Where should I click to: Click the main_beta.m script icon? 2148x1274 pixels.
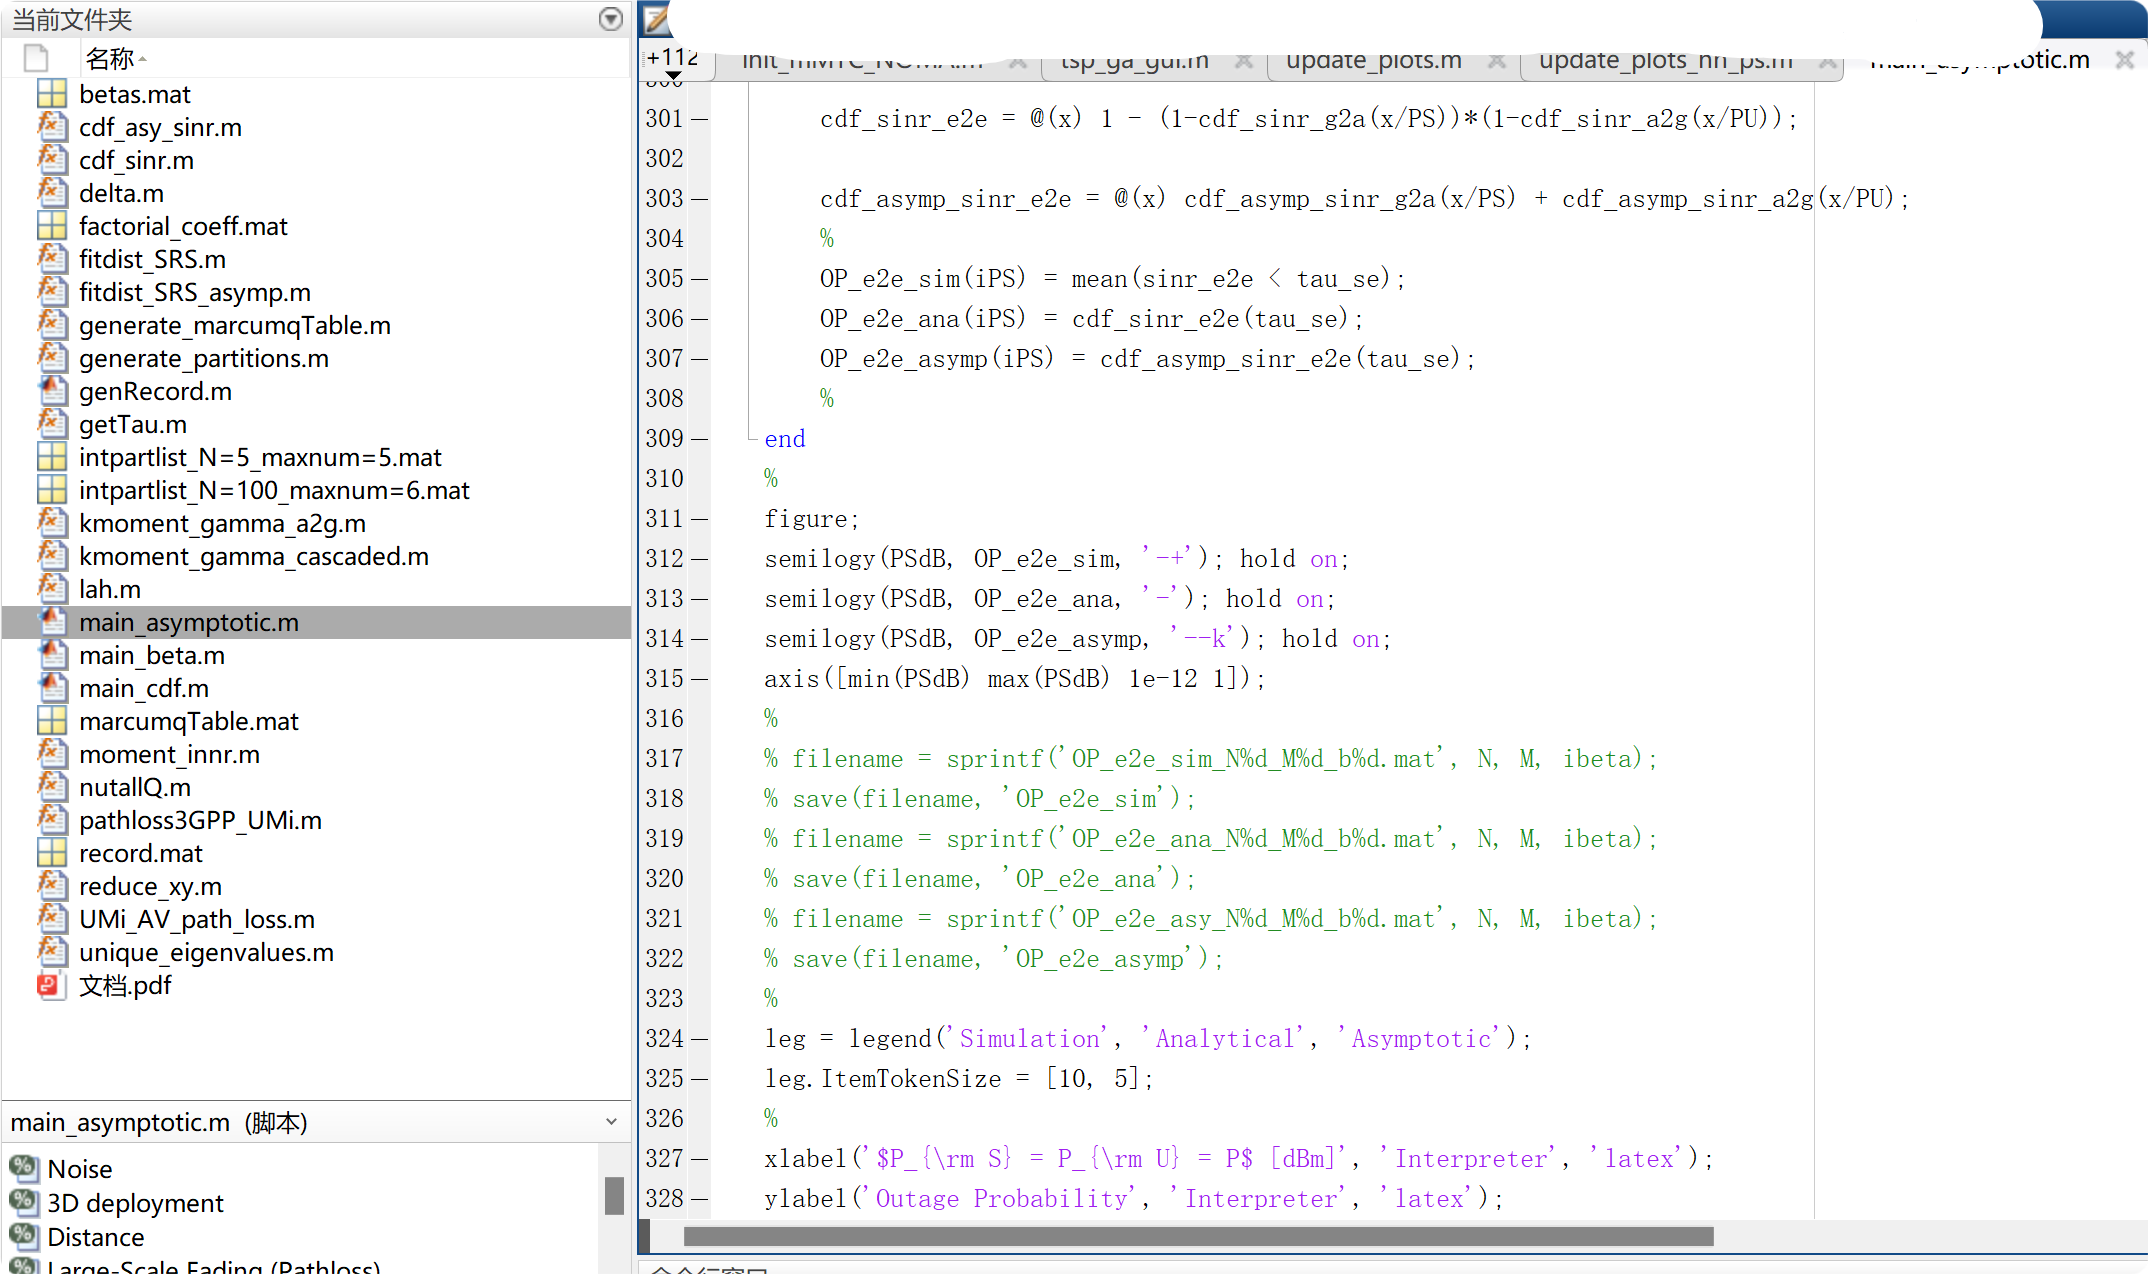click(x=51, y=655)
